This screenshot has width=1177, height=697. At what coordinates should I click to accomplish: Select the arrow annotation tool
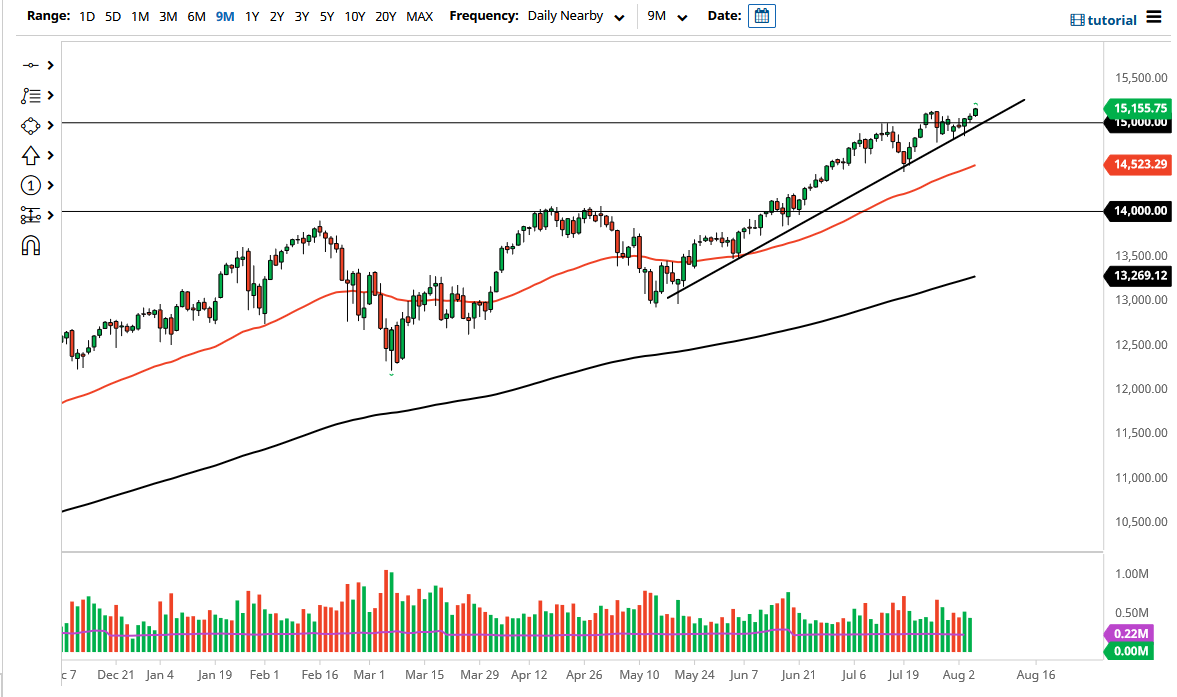[31, 155]
